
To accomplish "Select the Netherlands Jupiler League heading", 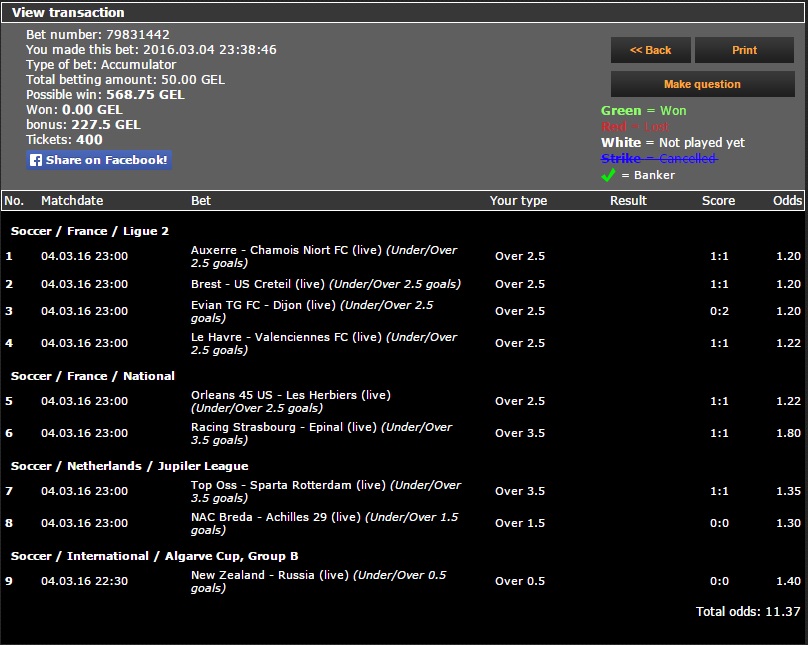I will click(129, 466).
